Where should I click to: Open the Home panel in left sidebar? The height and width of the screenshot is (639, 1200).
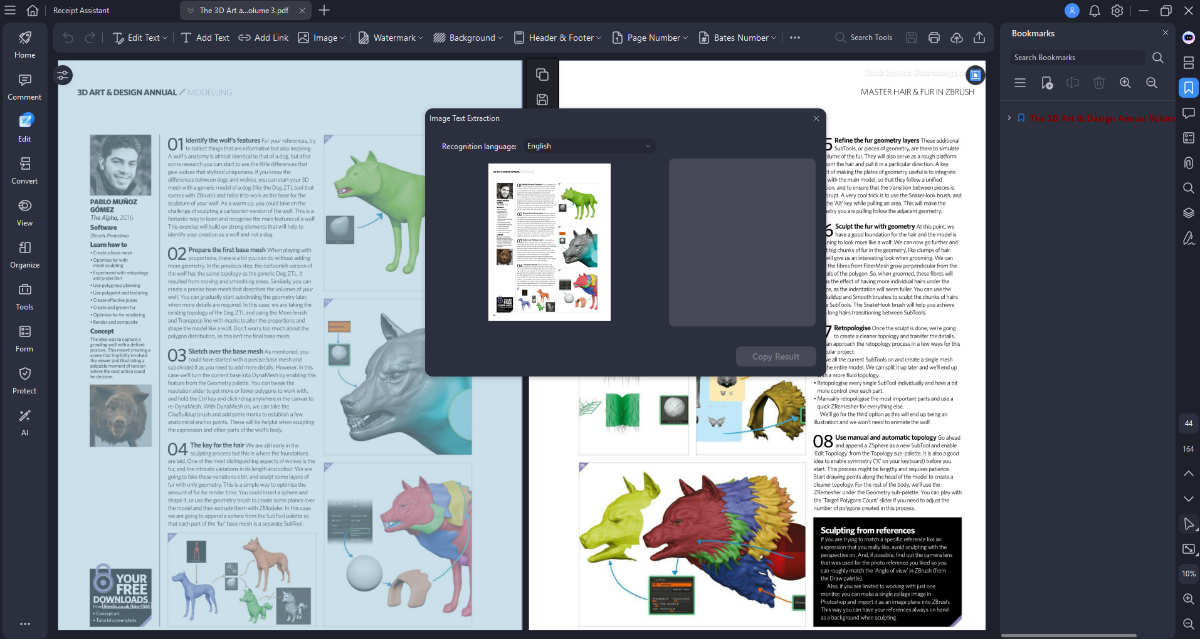tap(24, 44)
